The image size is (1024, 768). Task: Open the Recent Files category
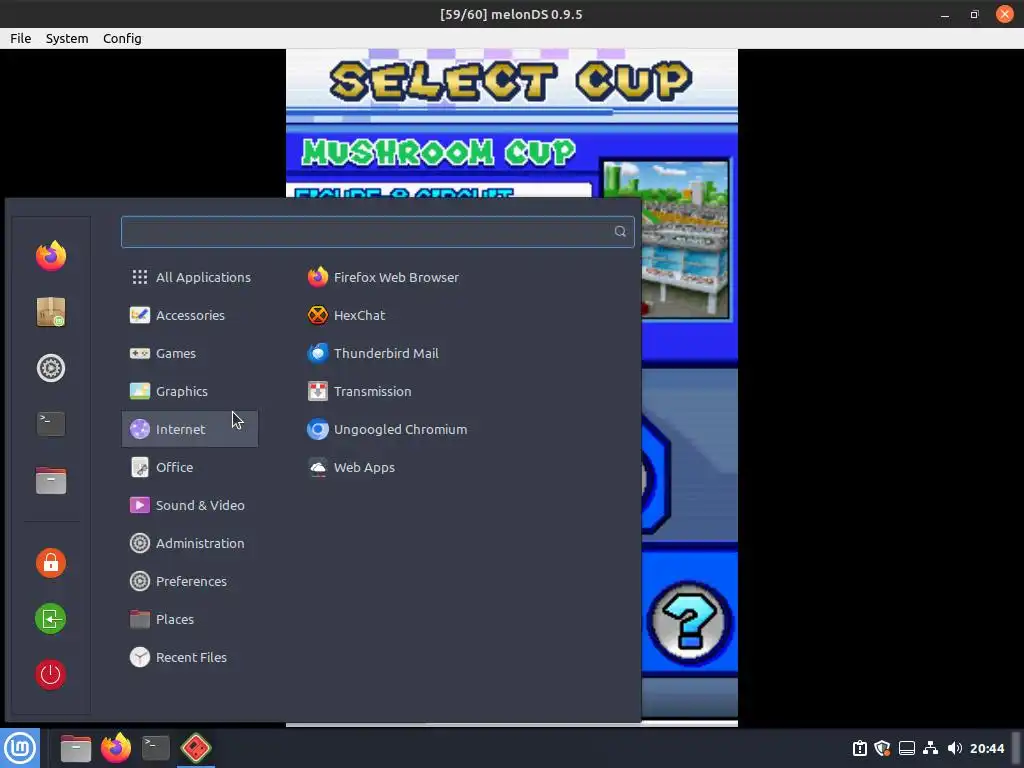click(x=190, y=657)
